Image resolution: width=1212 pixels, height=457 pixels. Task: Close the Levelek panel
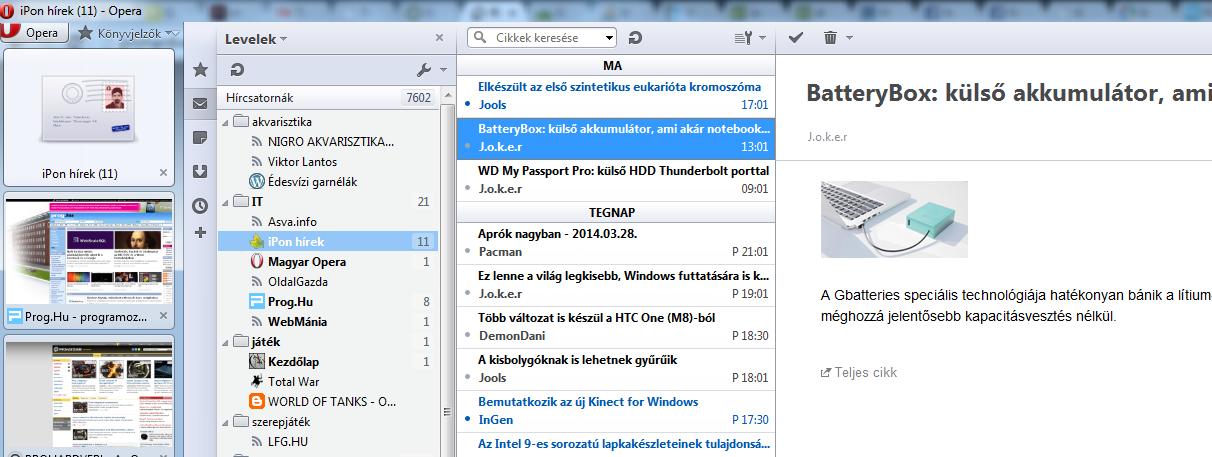click(439, 38)
